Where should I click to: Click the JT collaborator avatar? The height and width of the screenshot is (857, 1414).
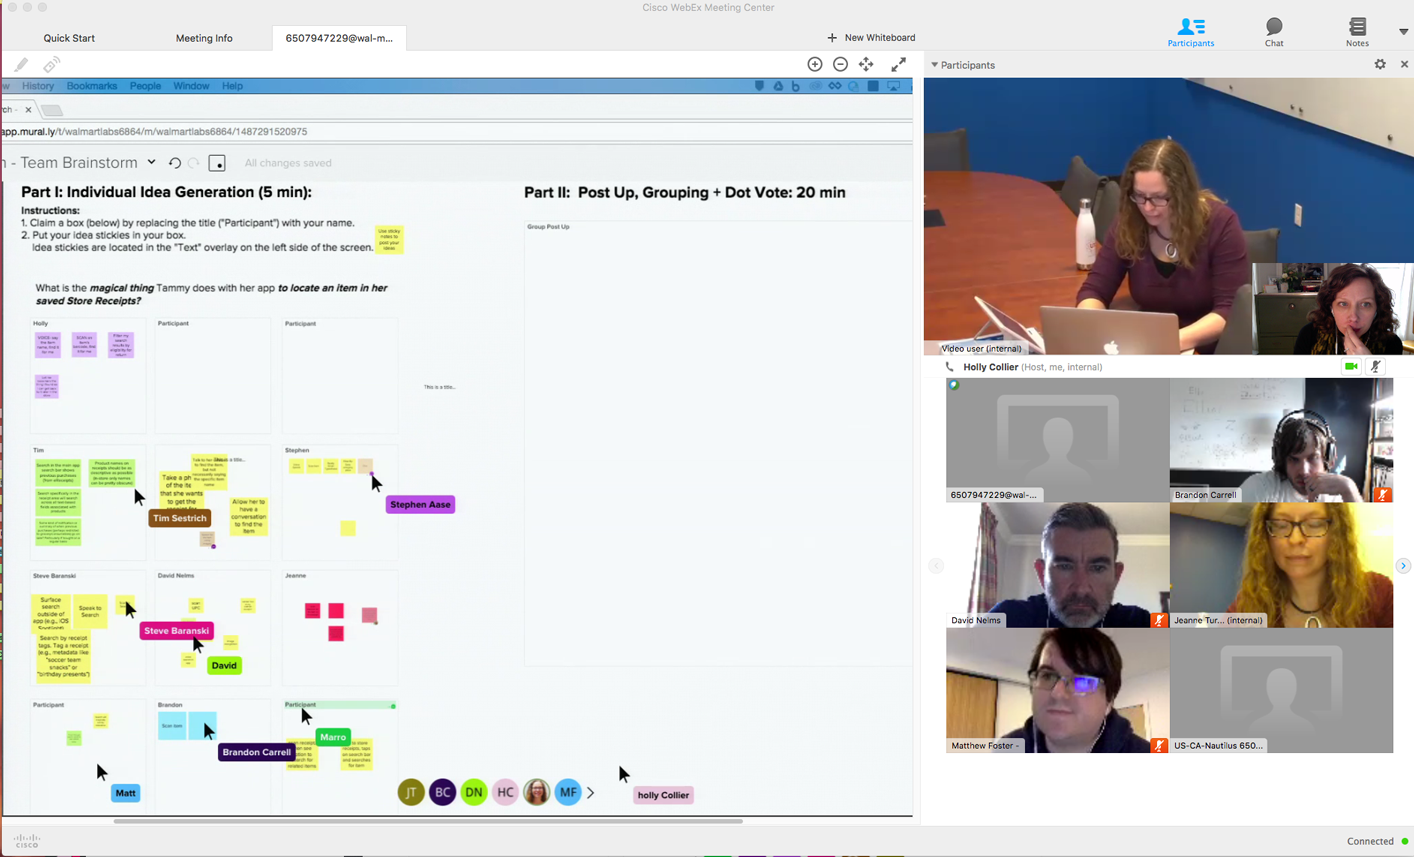pyautogui.click(x=411, y=793)
